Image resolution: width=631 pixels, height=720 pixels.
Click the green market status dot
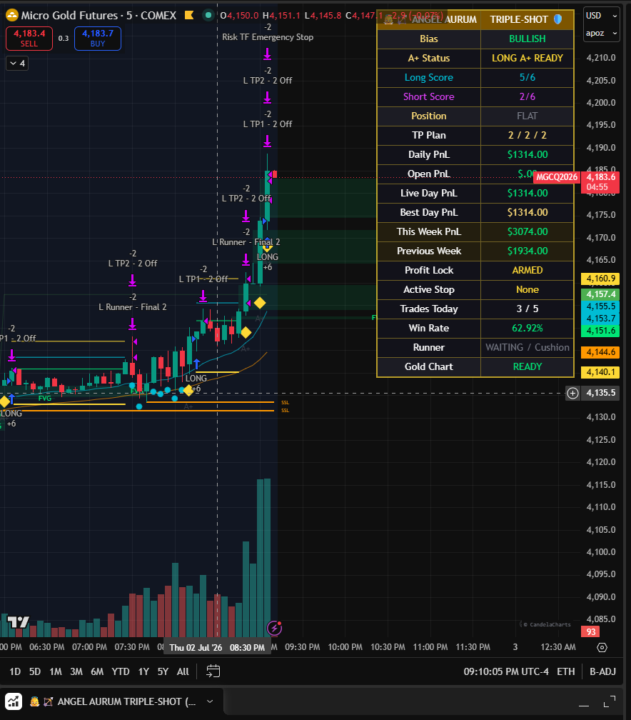point(208,16)
